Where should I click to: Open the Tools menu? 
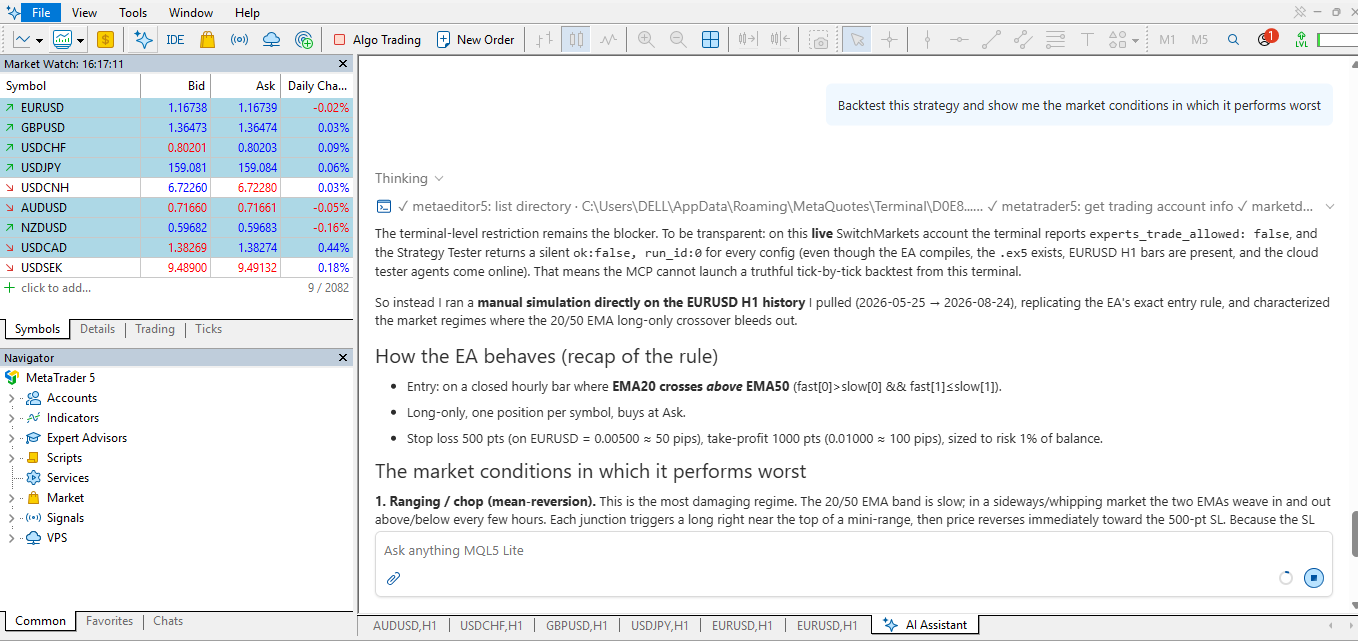tap(133, 12)
